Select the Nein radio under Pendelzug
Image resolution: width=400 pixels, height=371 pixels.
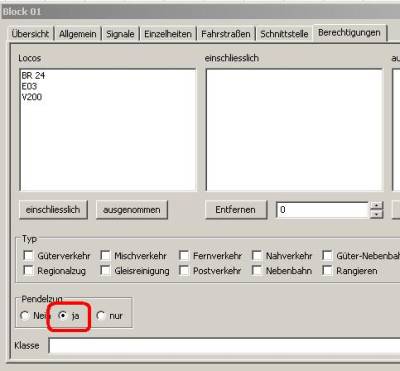click(25, 315)
